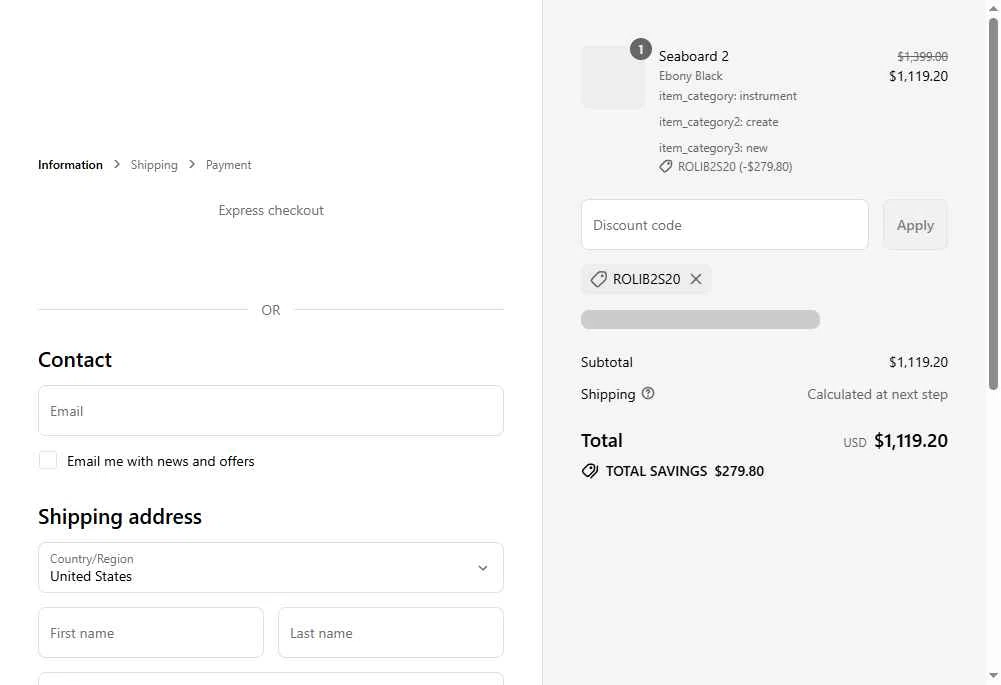Open the Country/Region dropdown
1001x685 pixels.
tap(271, 568)
